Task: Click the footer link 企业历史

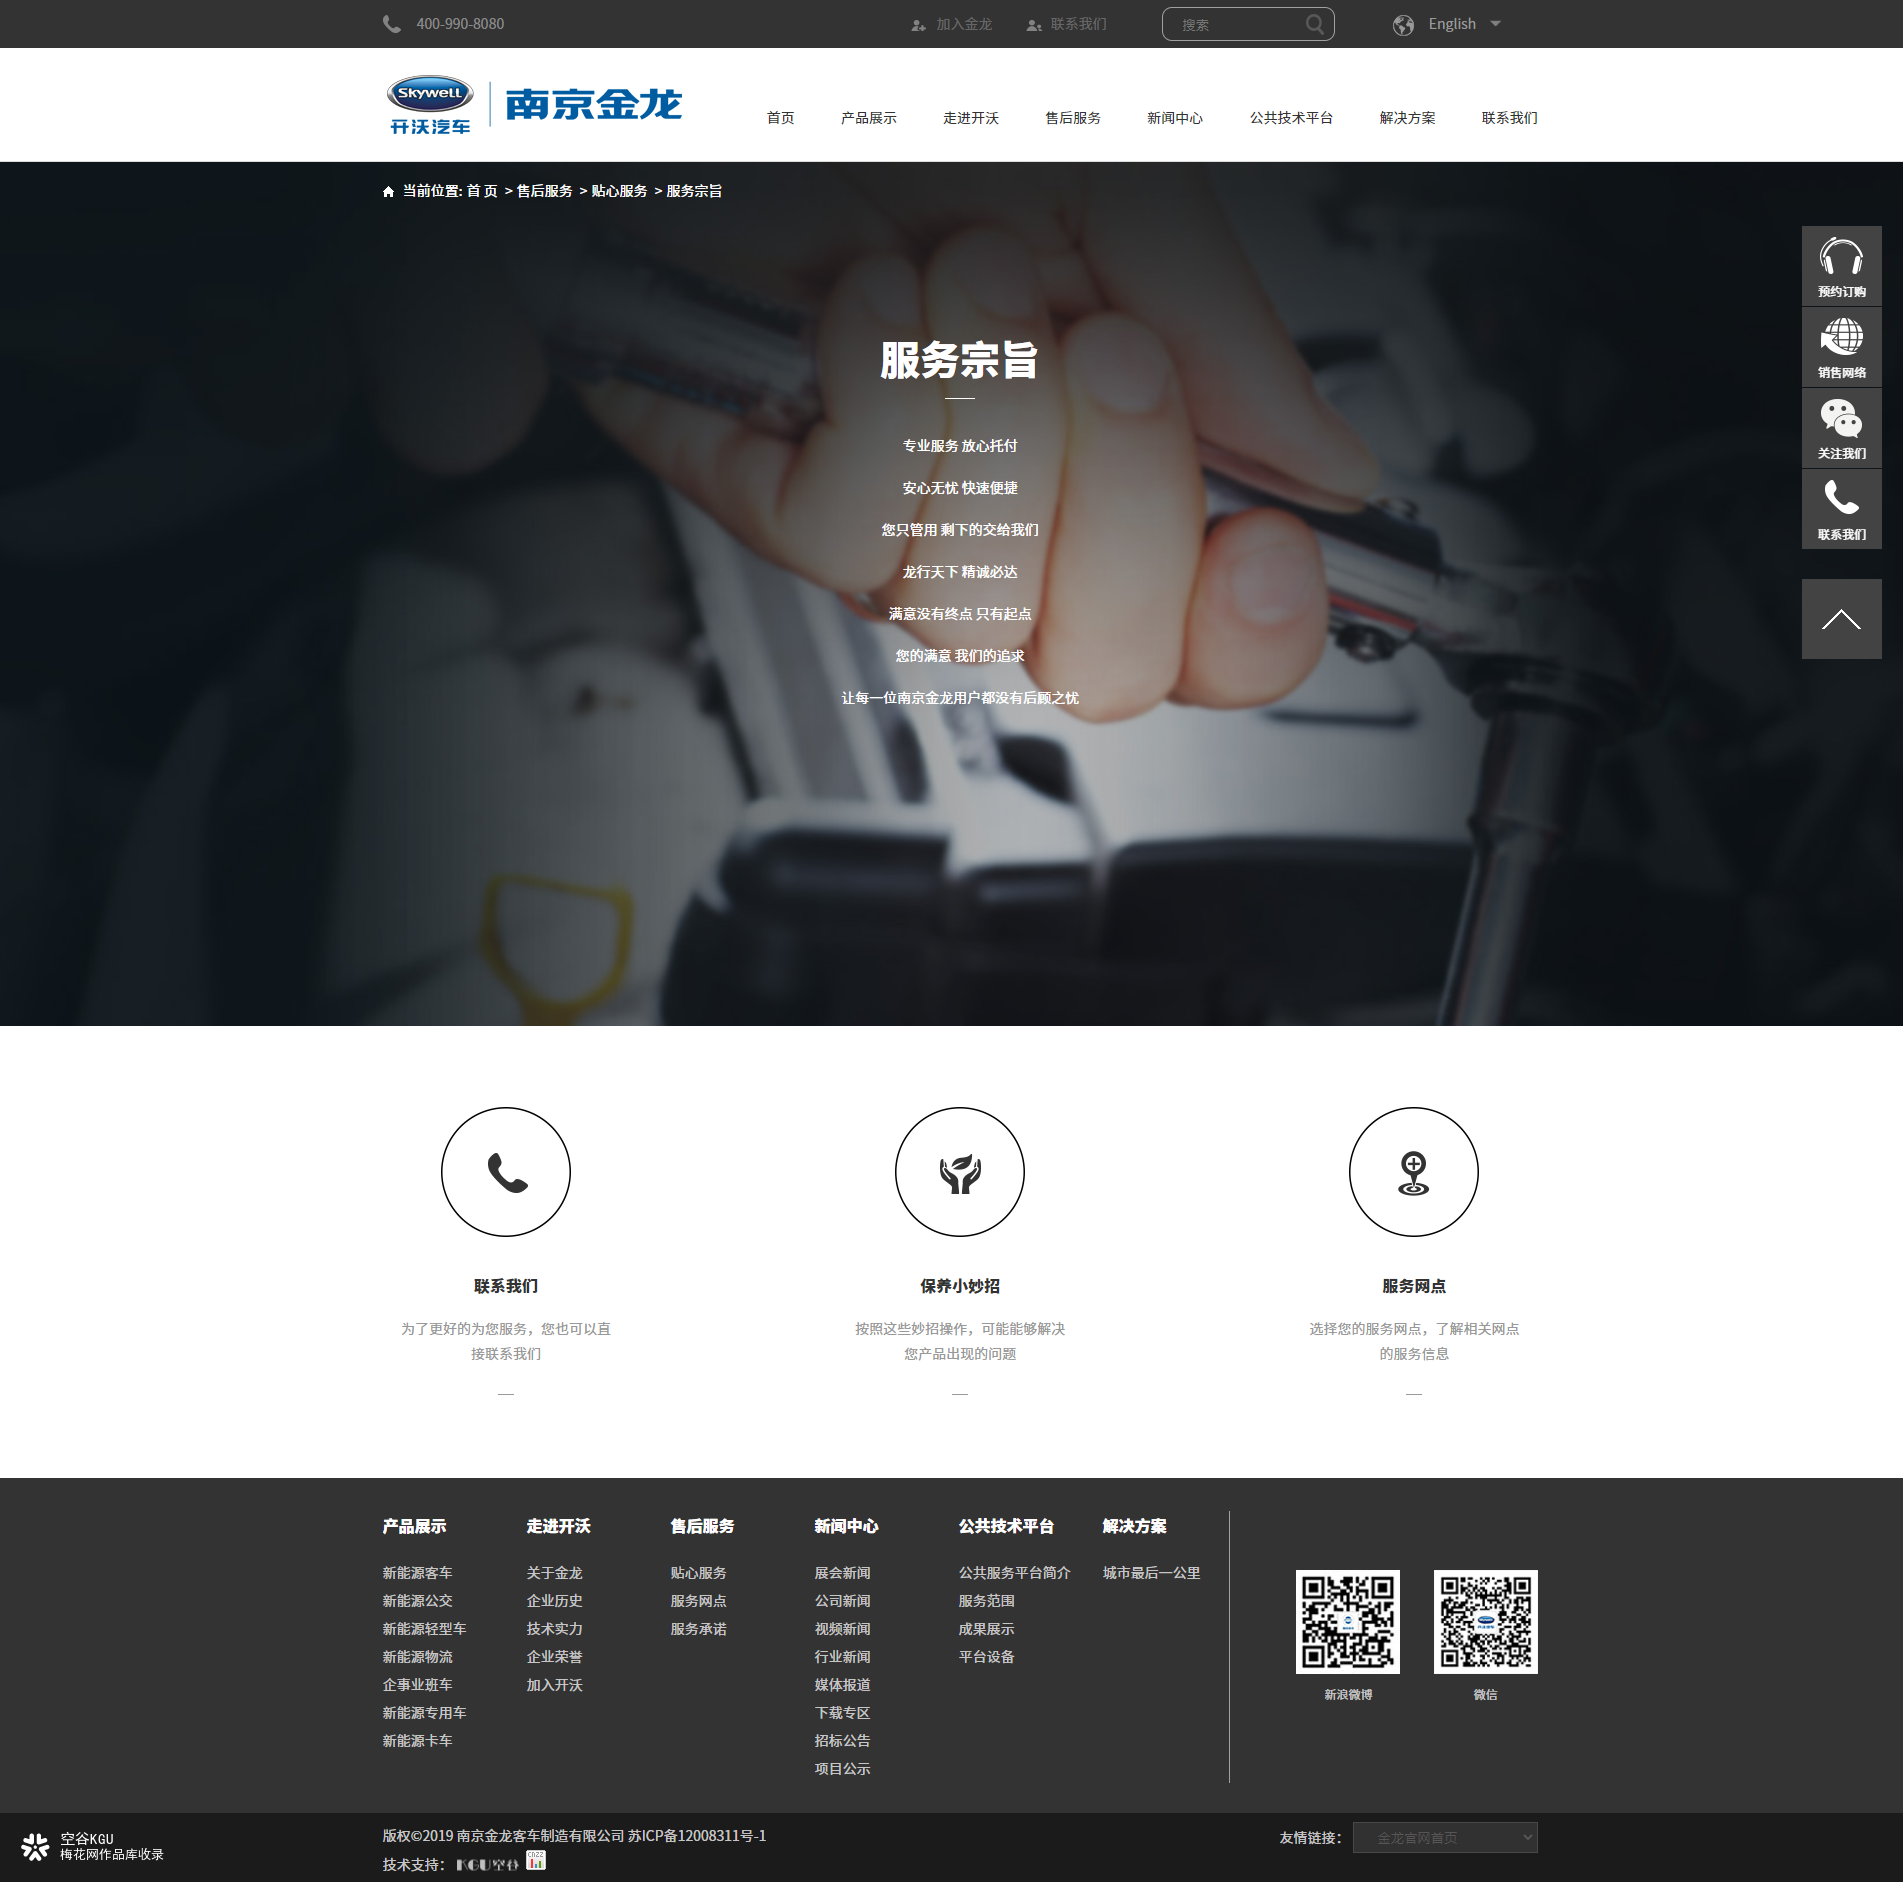Action: coord(555,1601)
